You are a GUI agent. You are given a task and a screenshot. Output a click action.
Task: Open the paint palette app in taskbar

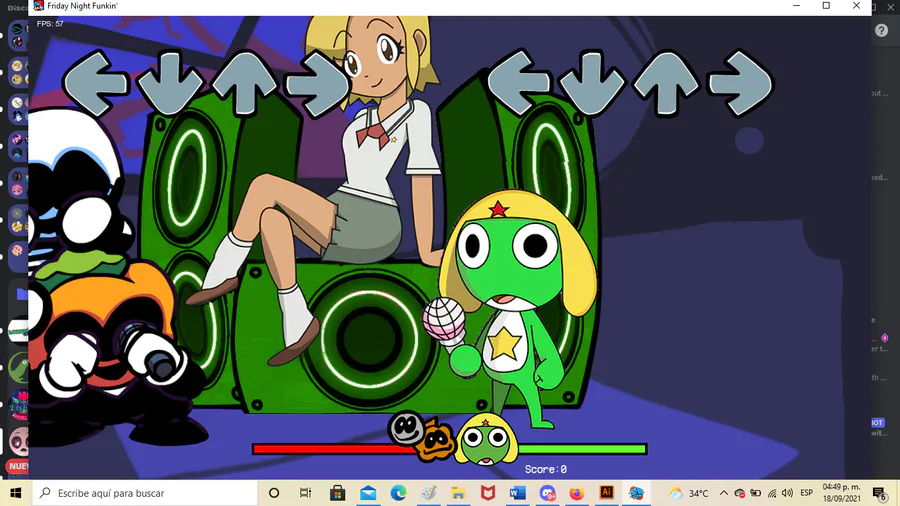[428, 493]
